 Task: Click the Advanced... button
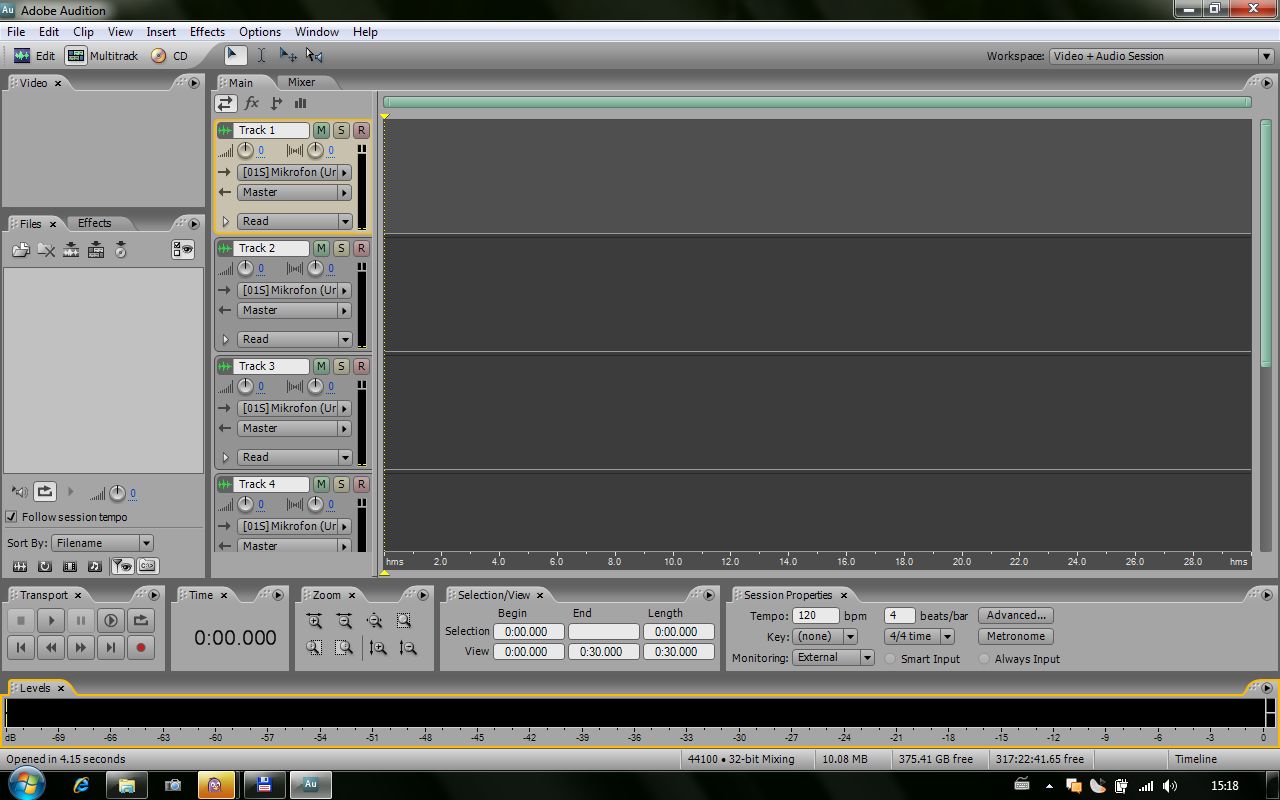[x=1016, y=615]
